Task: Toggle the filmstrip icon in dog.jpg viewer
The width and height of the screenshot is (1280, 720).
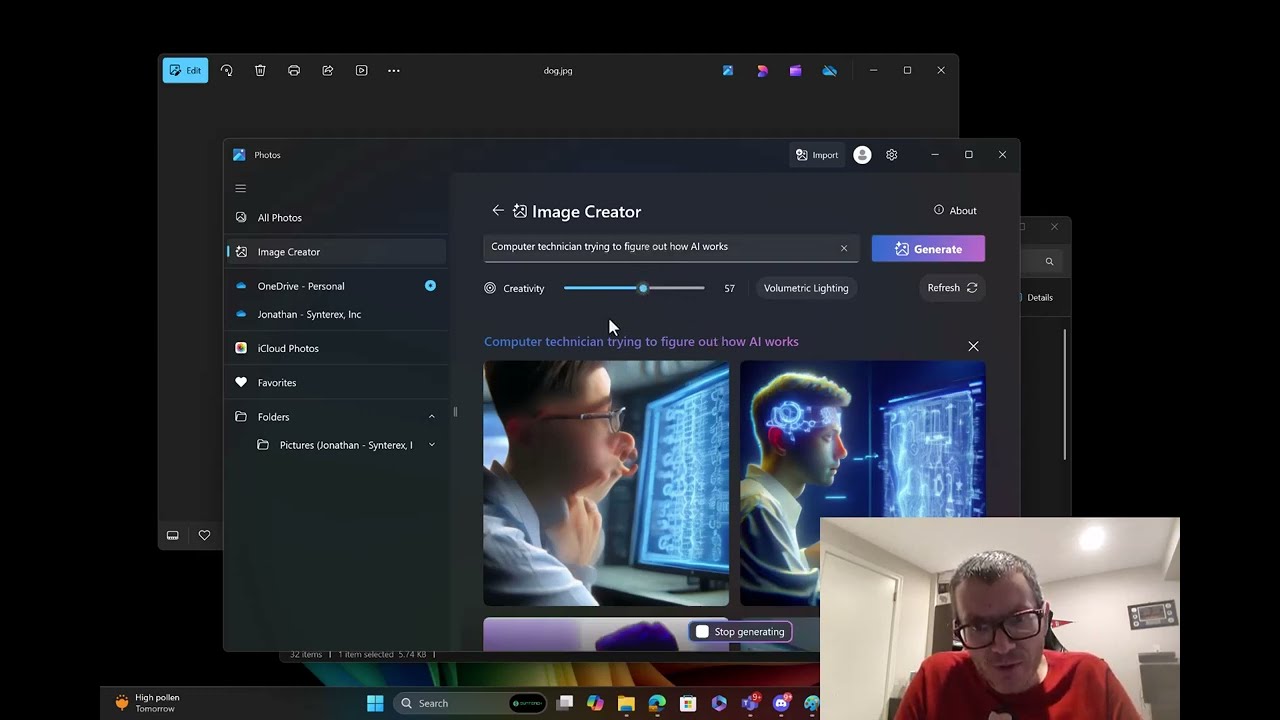Action: pos(173,536)
